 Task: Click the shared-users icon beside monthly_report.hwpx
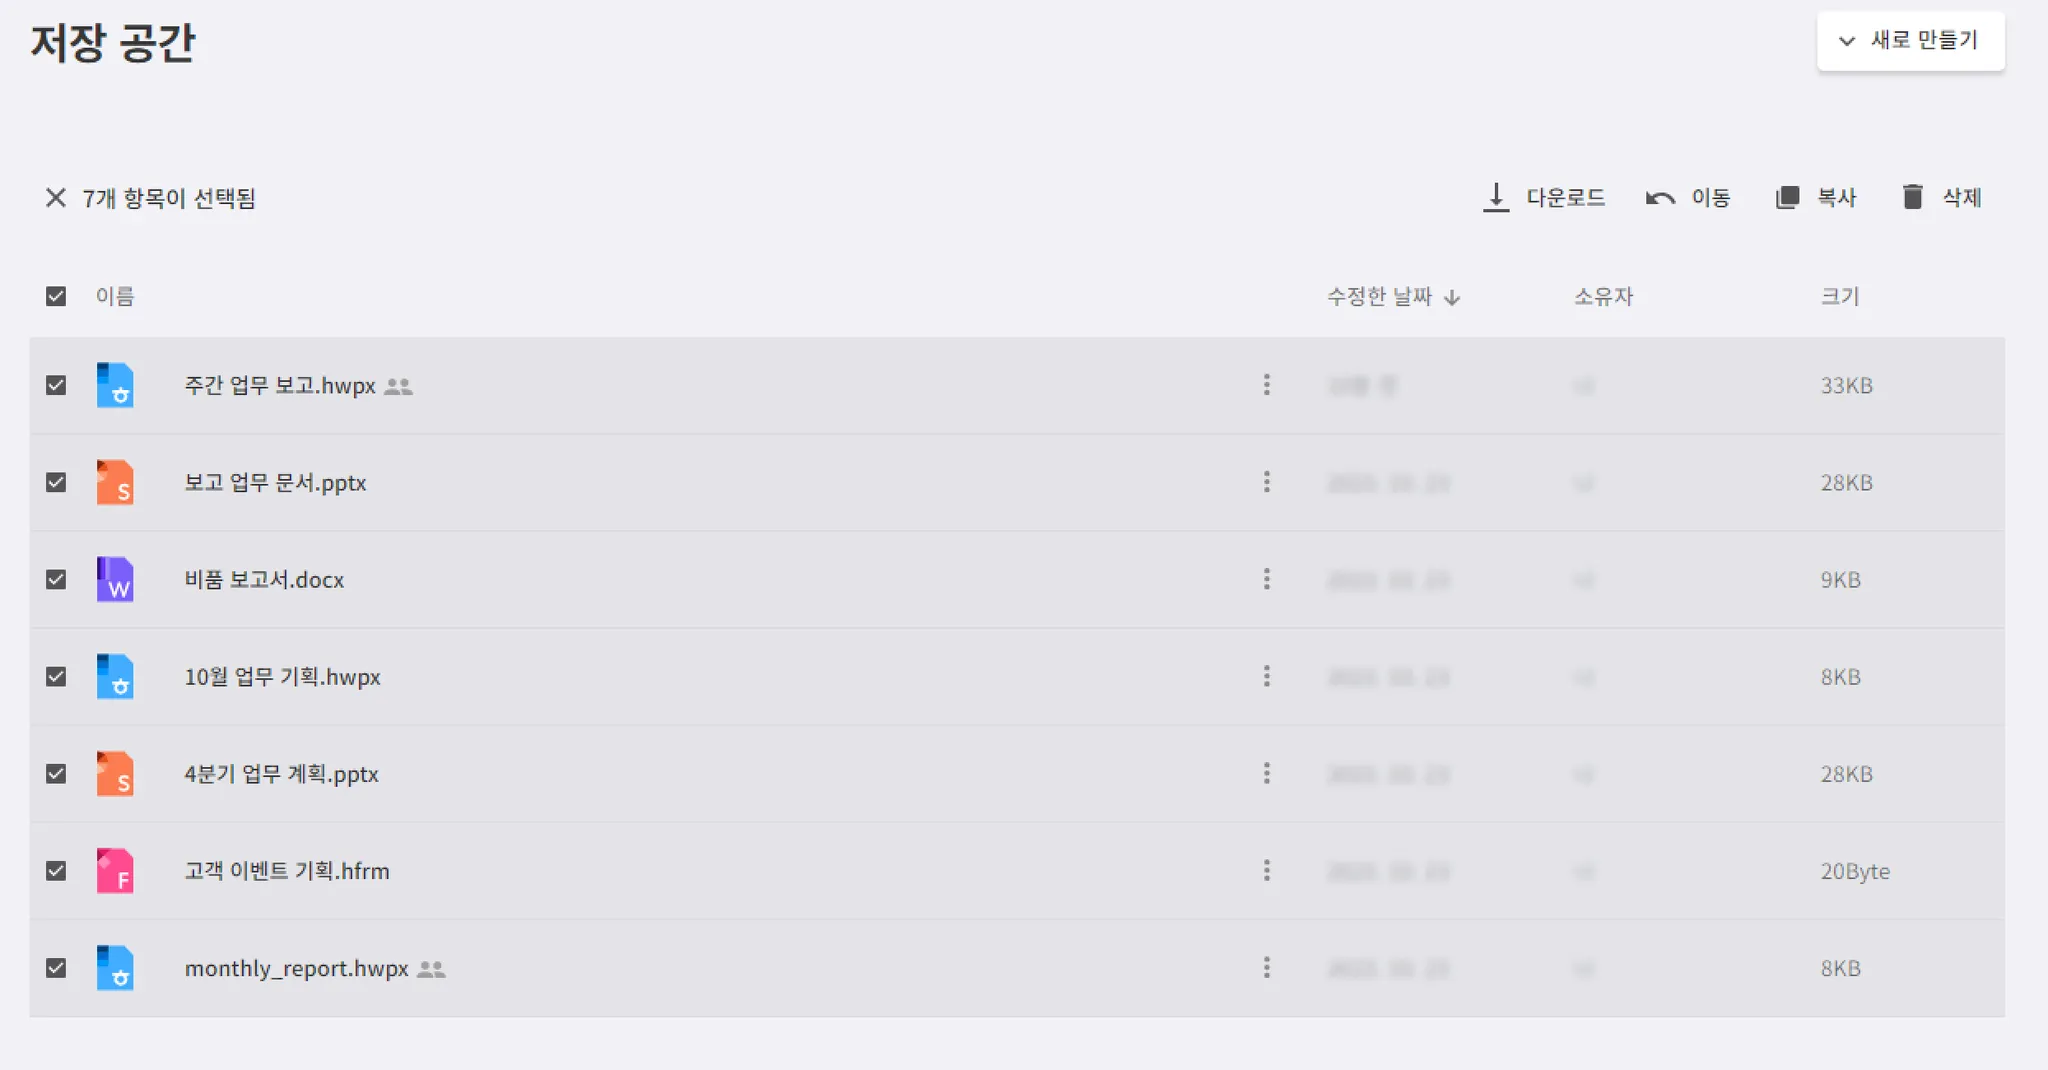pos(431,969)
